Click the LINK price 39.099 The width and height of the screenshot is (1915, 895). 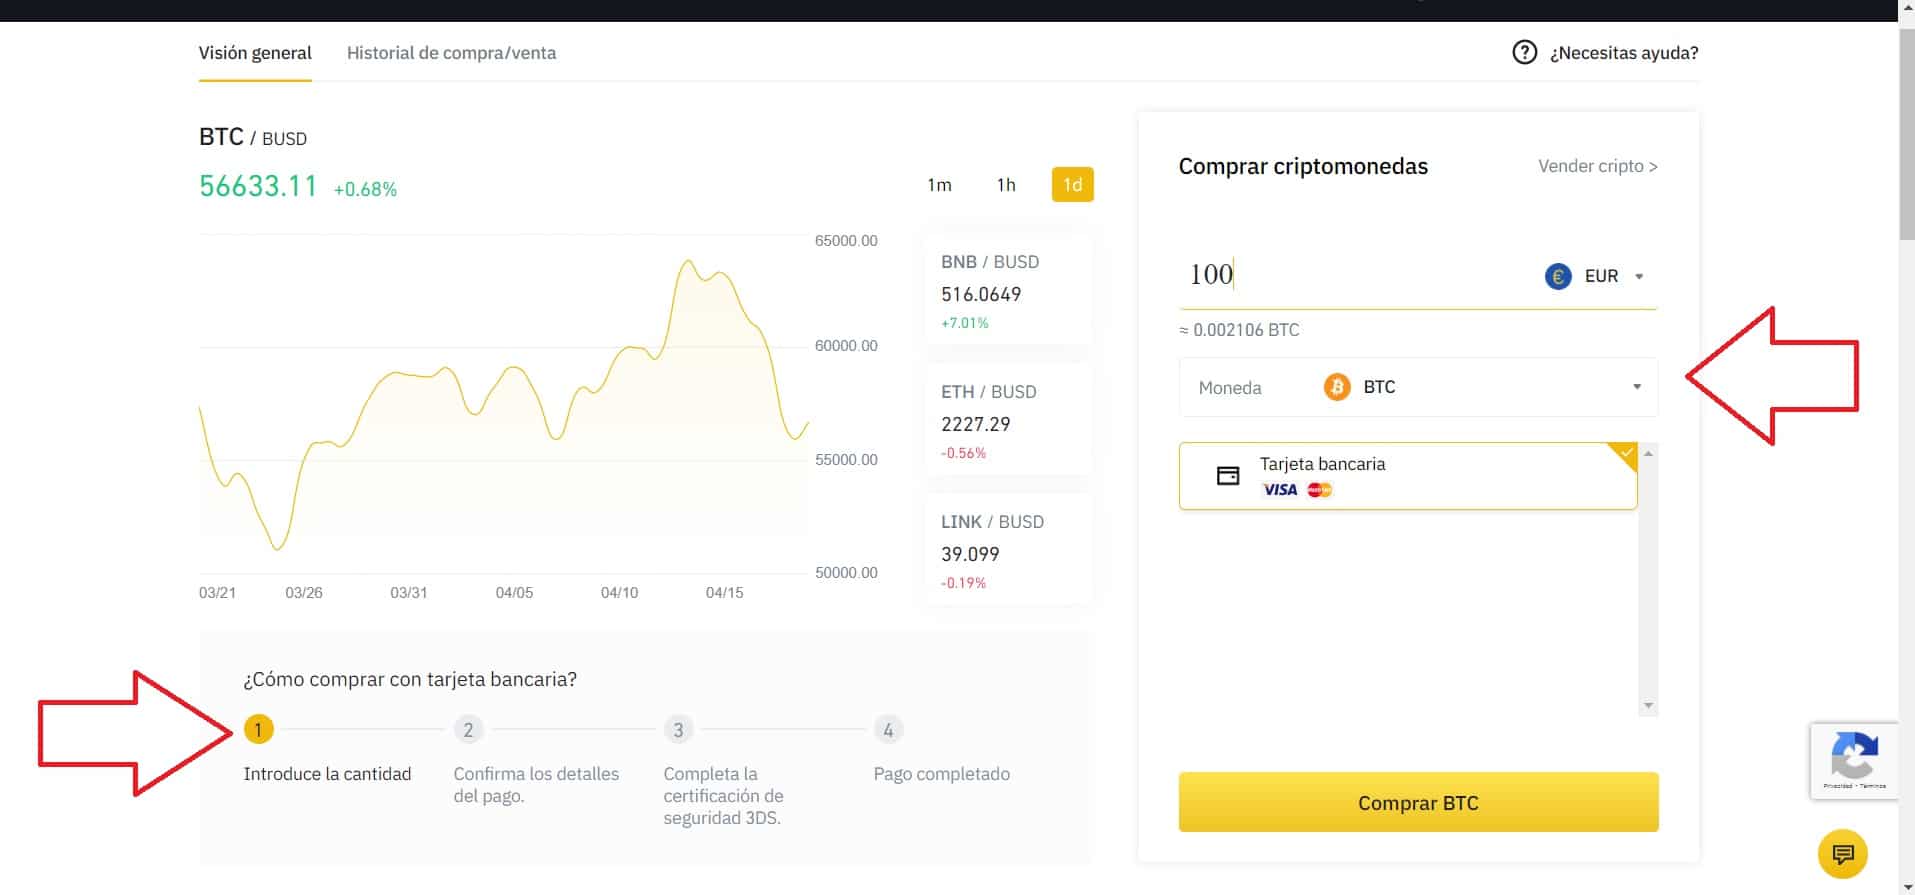970,554
